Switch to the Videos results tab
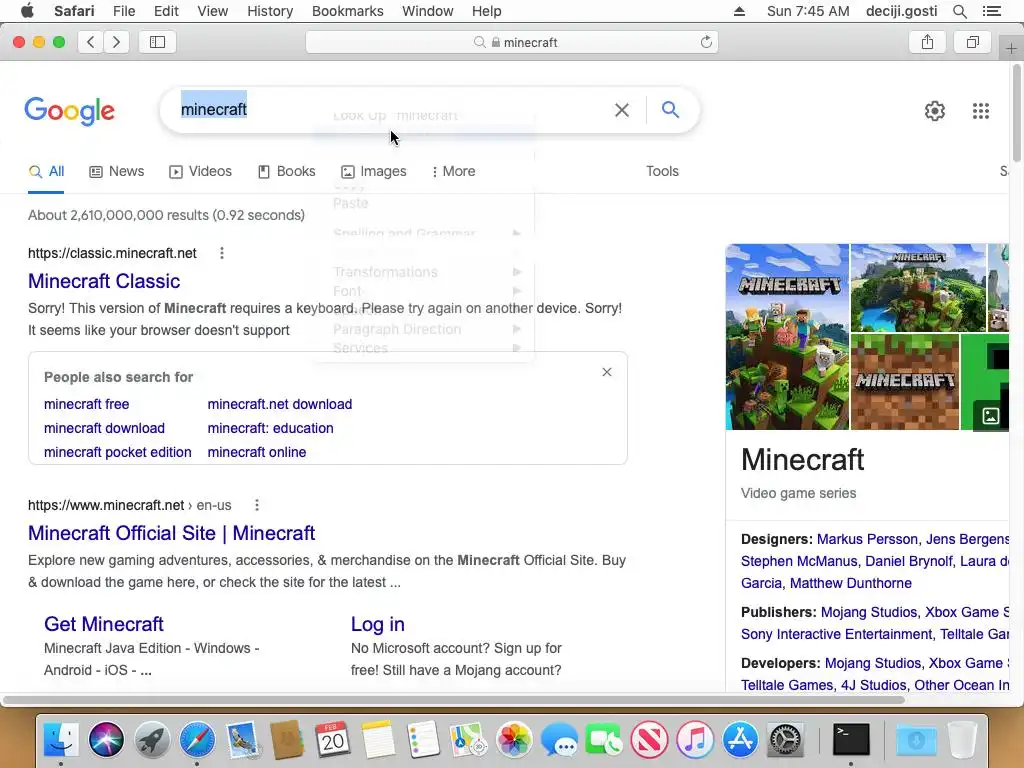1024x768 pixels. coord(200,171)
